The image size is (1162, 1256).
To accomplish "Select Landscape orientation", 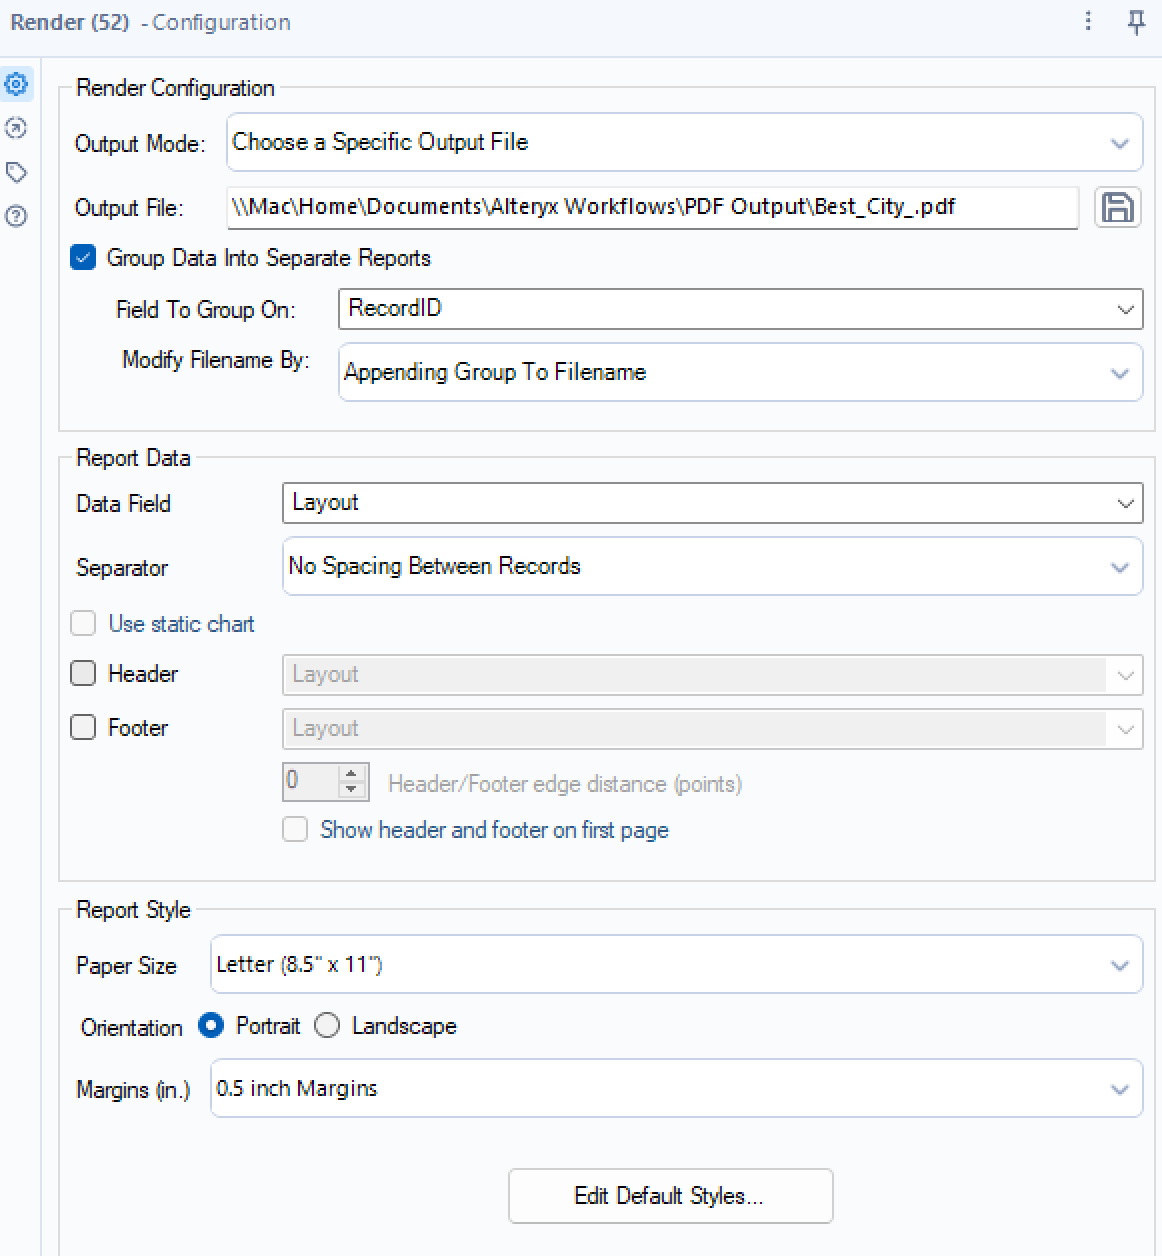I will [x=326, y=1026].
